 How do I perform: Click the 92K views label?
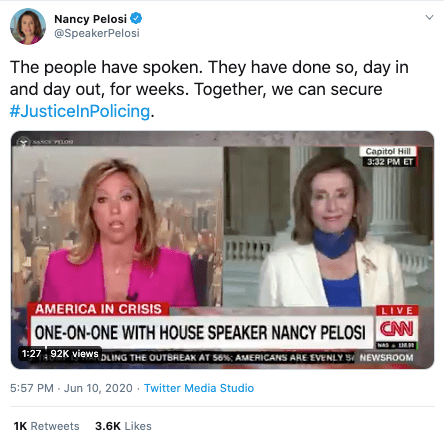click(74, 353)
